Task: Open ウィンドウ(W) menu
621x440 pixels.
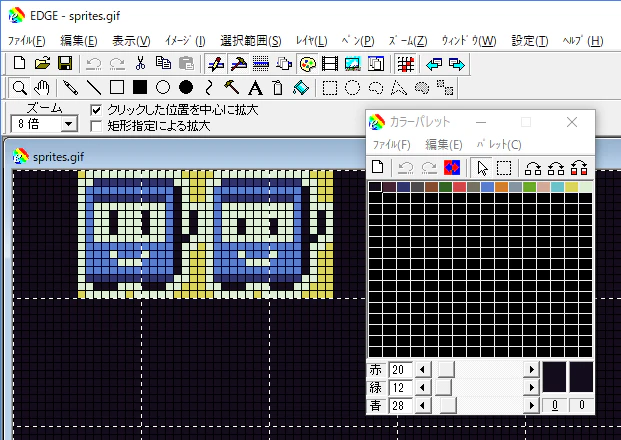Action: point(469,40)
